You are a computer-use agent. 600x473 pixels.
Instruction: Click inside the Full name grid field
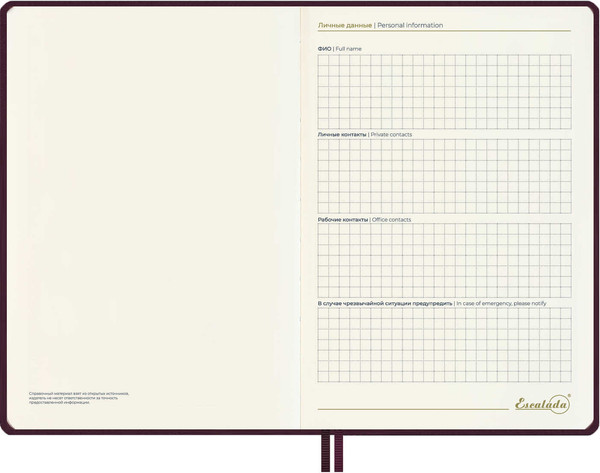(444, 91)
